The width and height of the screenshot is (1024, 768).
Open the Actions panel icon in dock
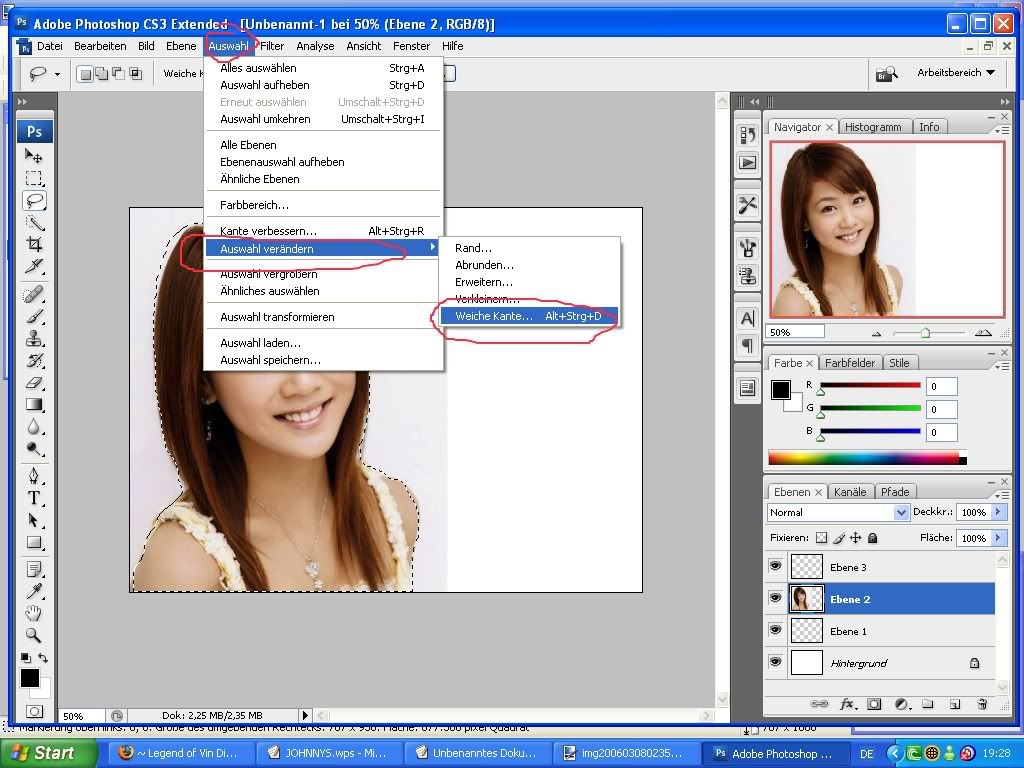(x=748, y=163)
